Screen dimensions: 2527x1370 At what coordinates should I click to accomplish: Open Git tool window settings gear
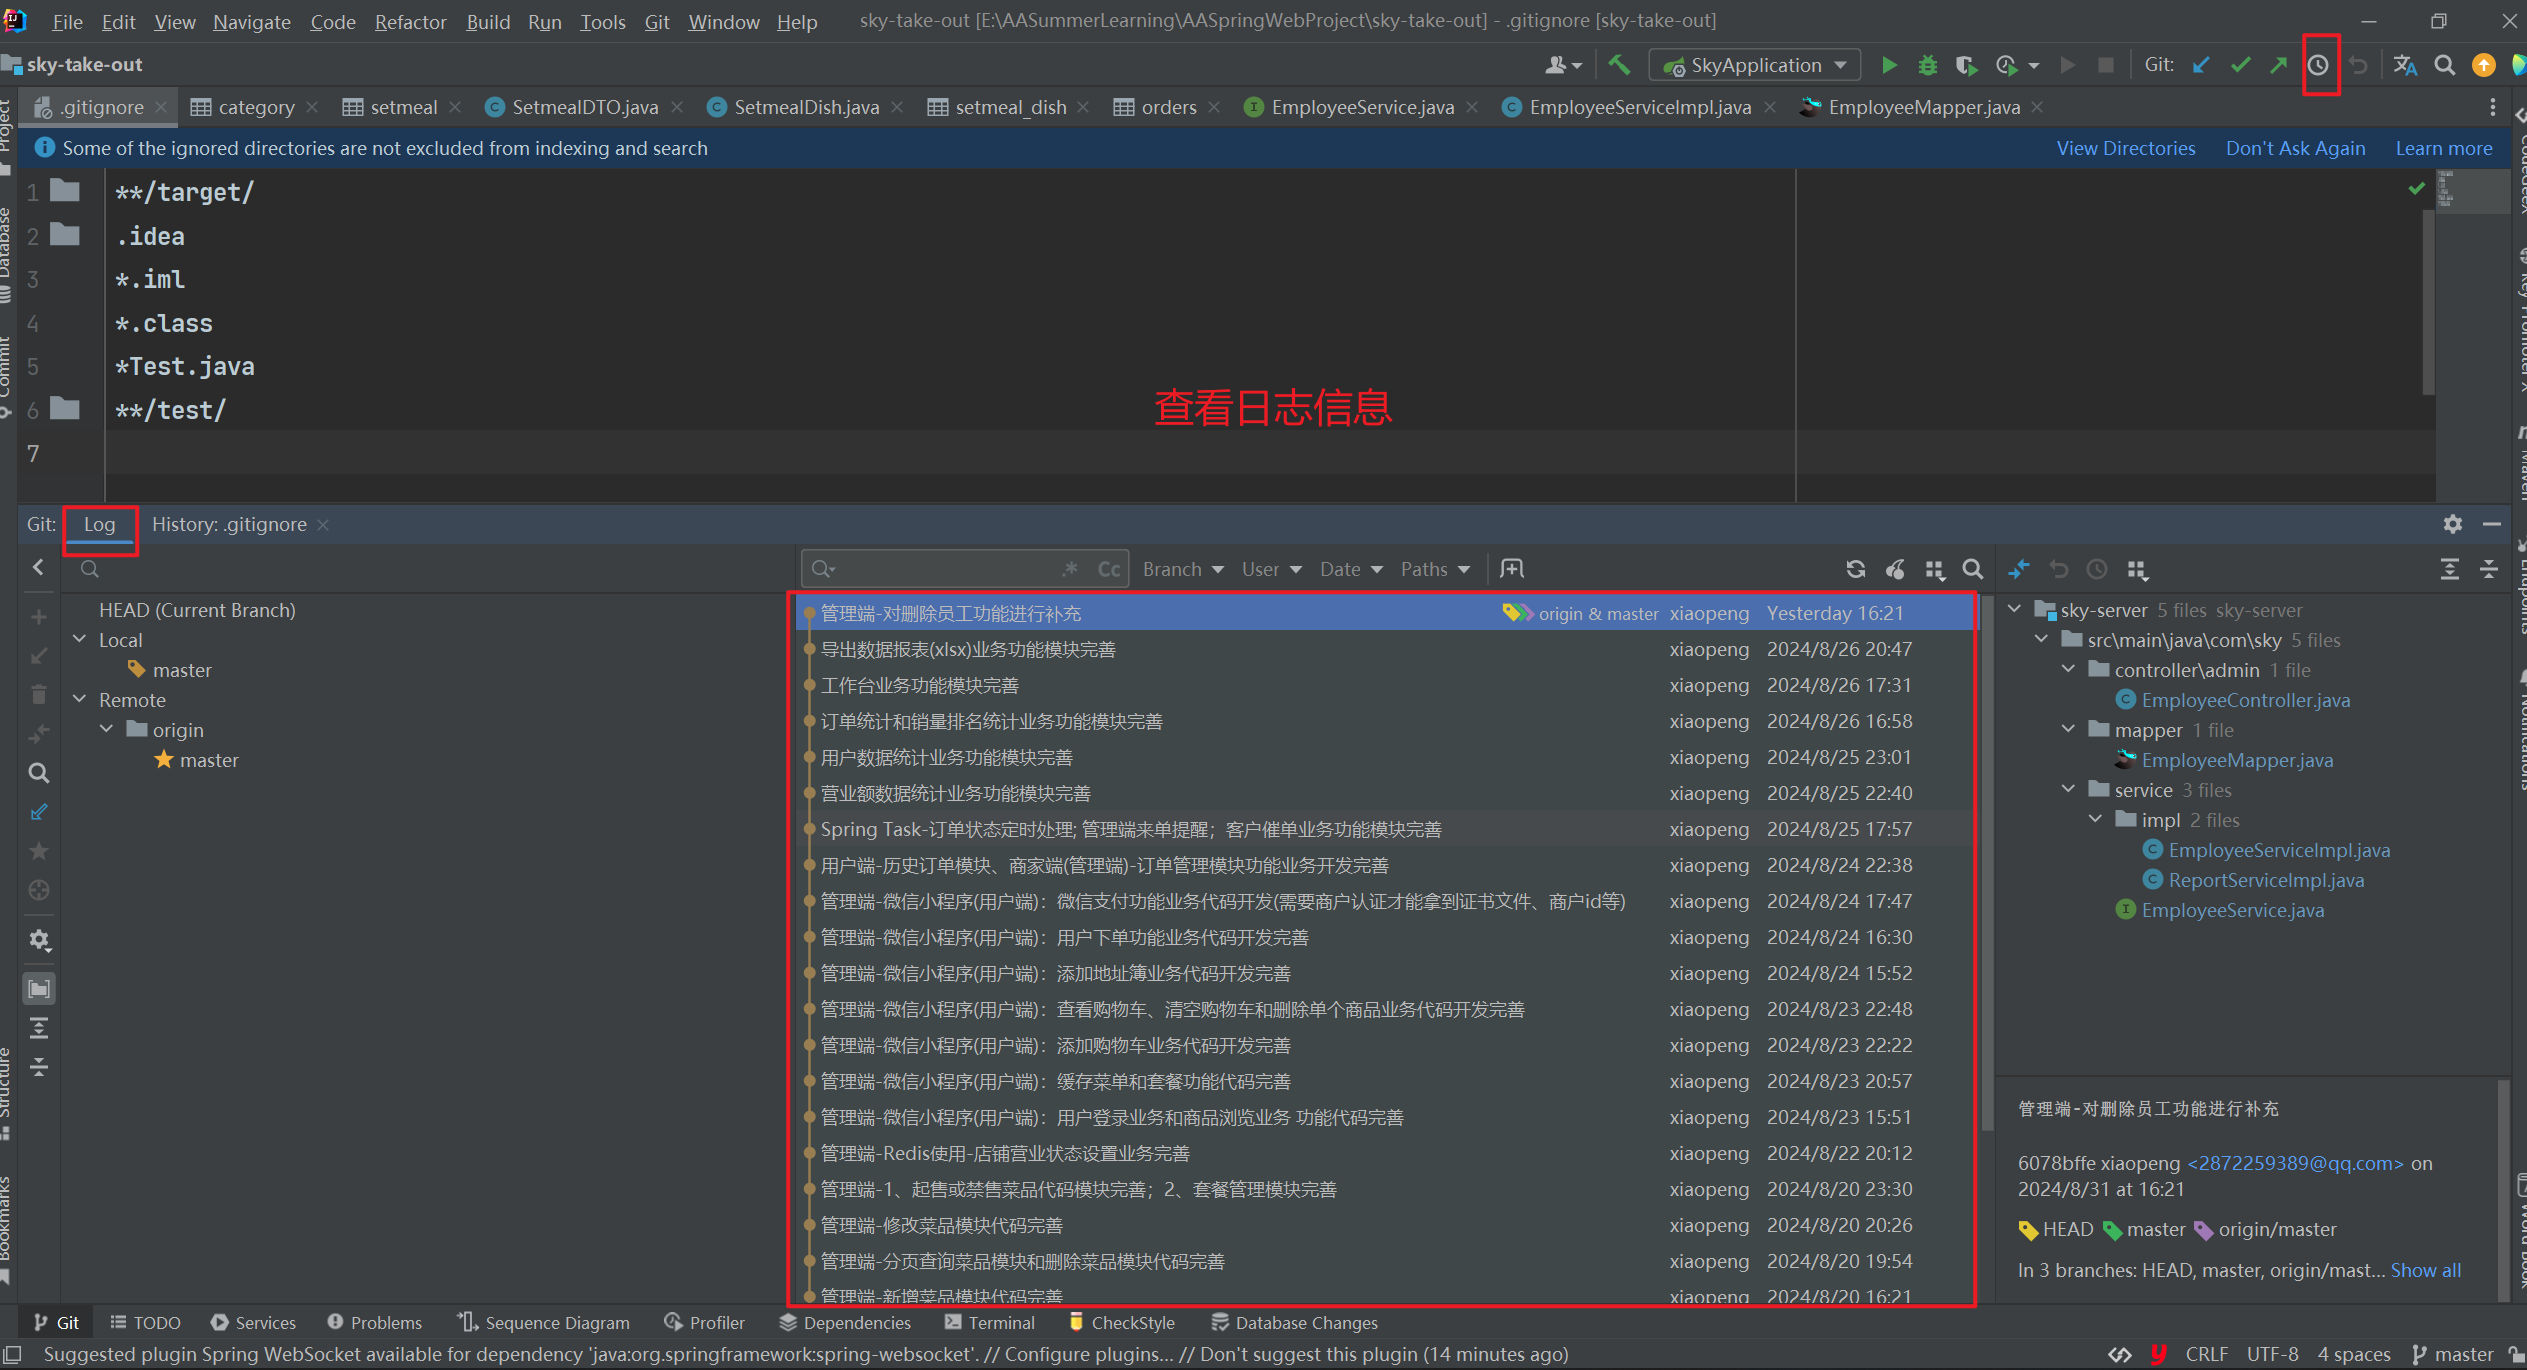coord(2452,524)
